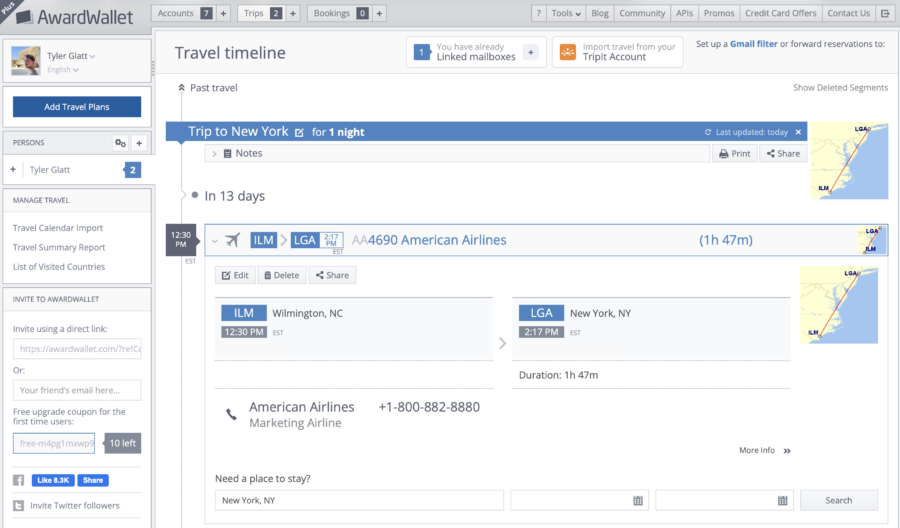Open Credit Card Offers menu item
This screenshot has width=900, height=528.
pos(781,13)
